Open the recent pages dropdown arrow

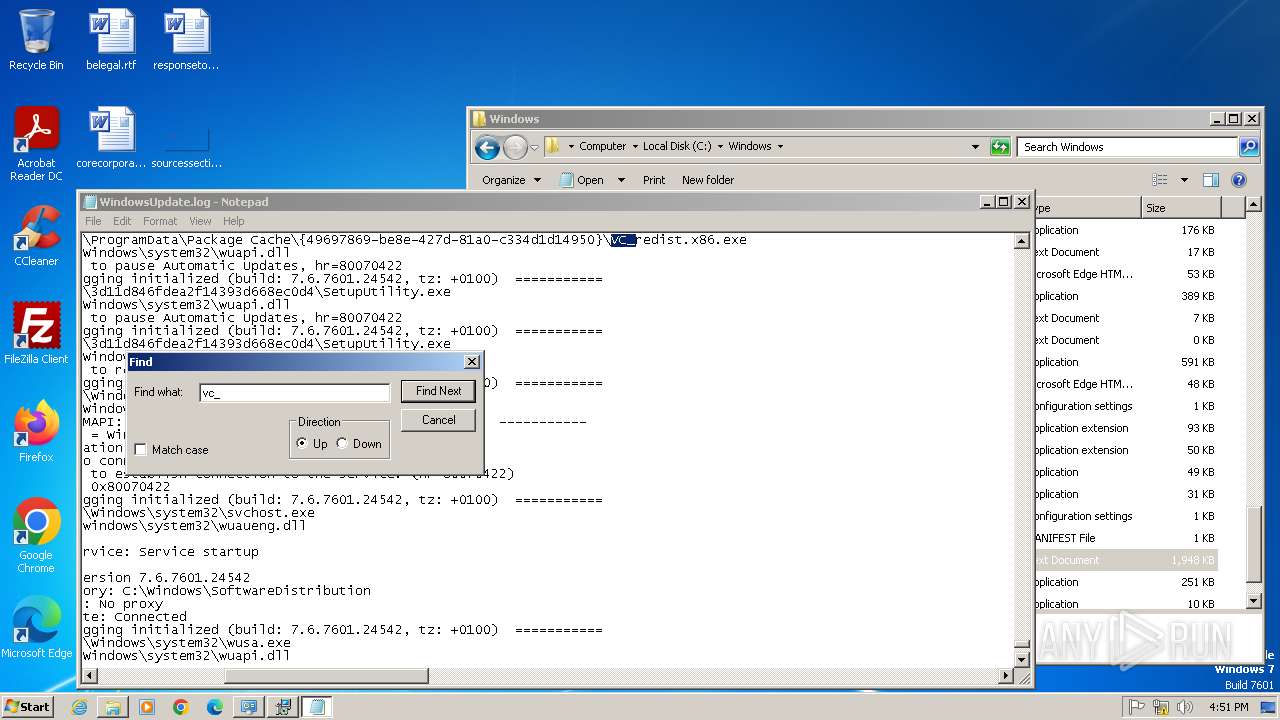(x=534, y=147)
